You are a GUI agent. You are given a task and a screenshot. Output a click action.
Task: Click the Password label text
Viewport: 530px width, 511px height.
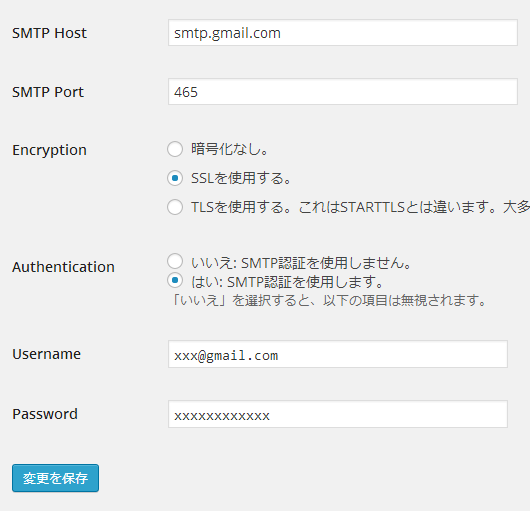[45, 414]
